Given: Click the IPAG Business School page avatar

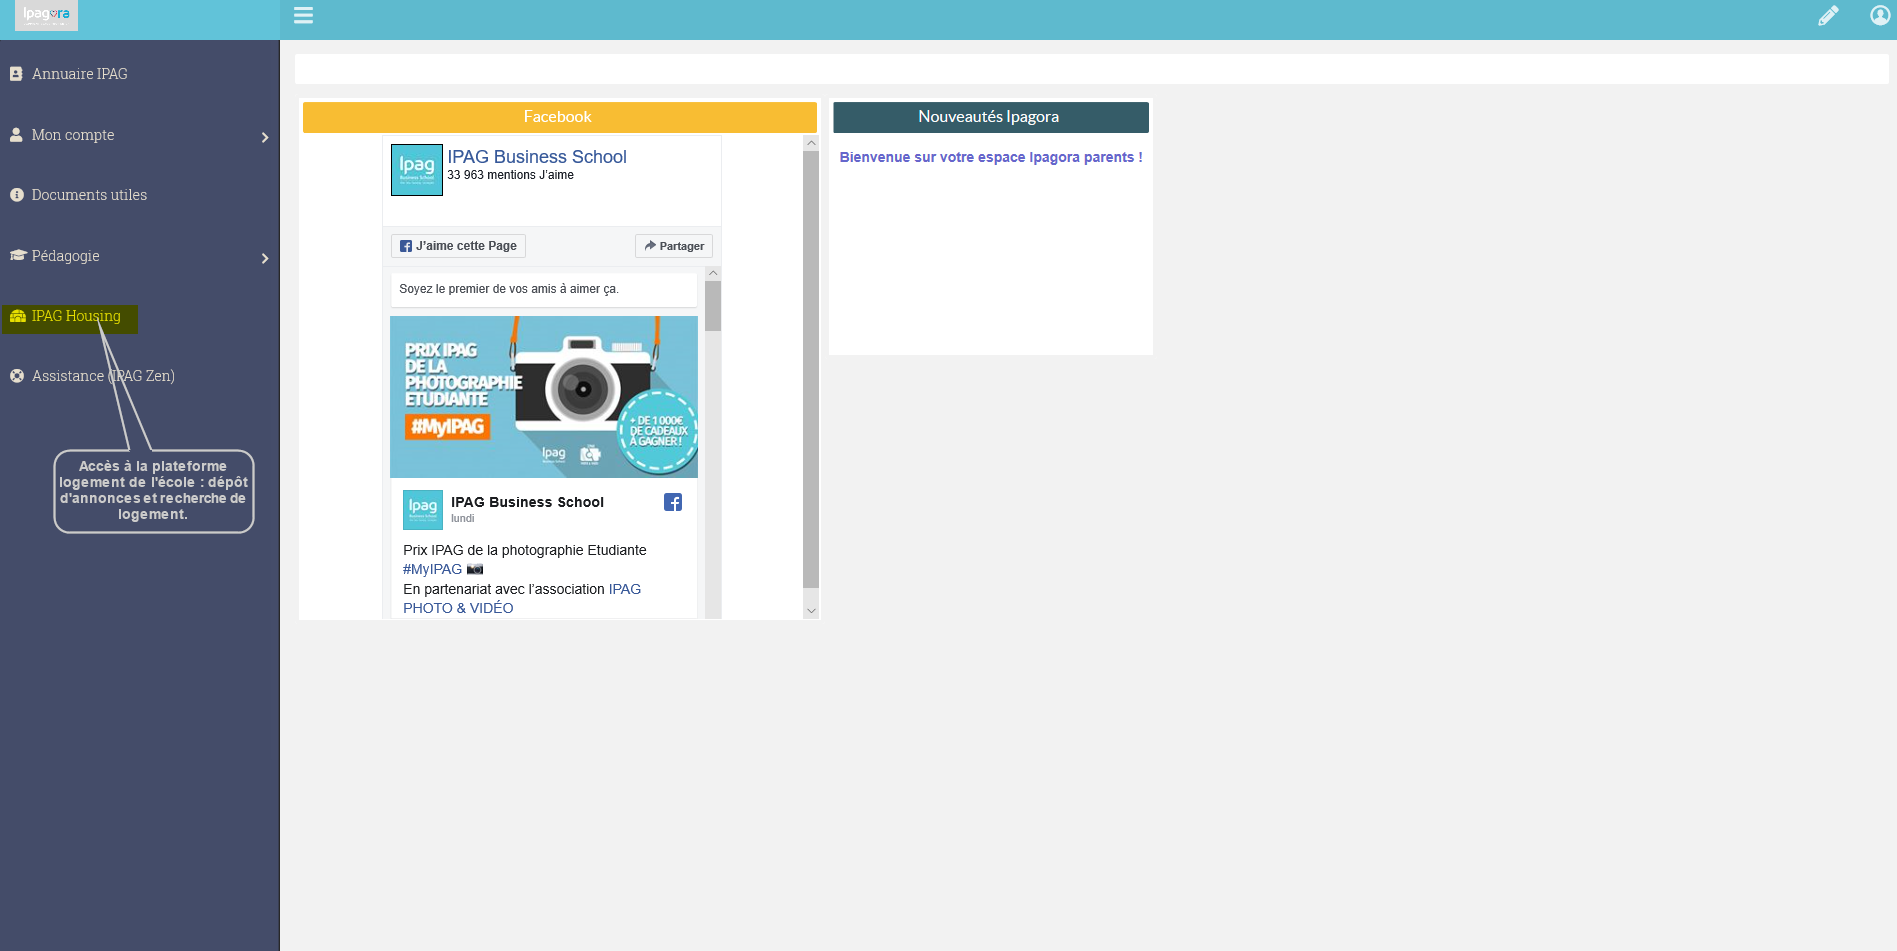Looking at the screenshot, I should click(x=416, y=170).
